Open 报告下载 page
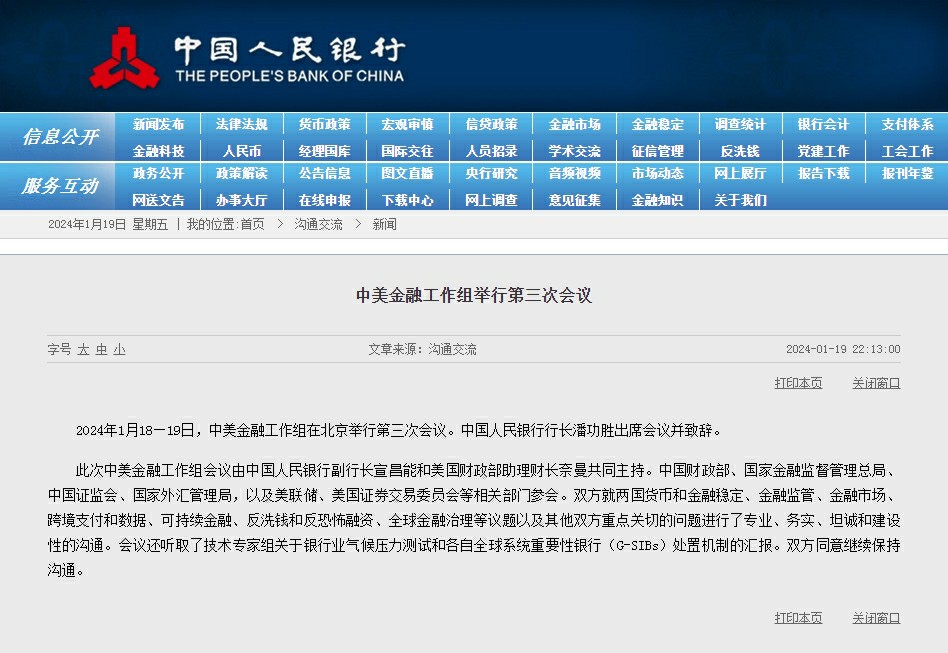The height and width of the screenshot is (653, 948). point(823,174)
